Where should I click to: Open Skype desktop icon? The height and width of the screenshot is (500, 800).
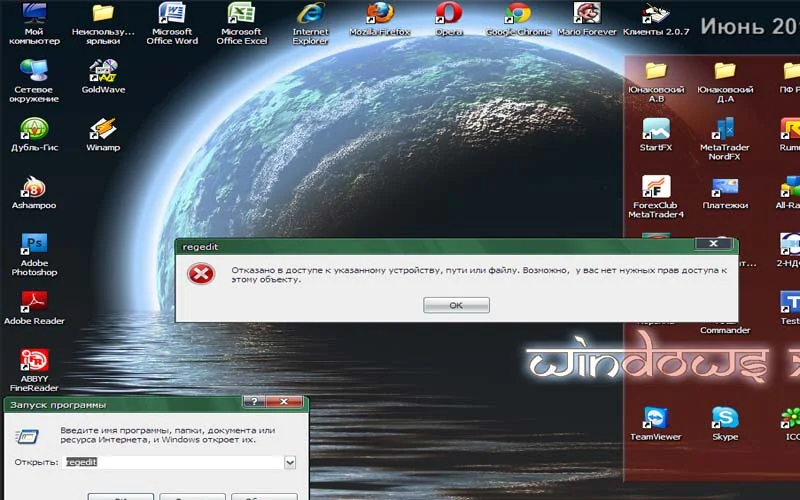725,423
